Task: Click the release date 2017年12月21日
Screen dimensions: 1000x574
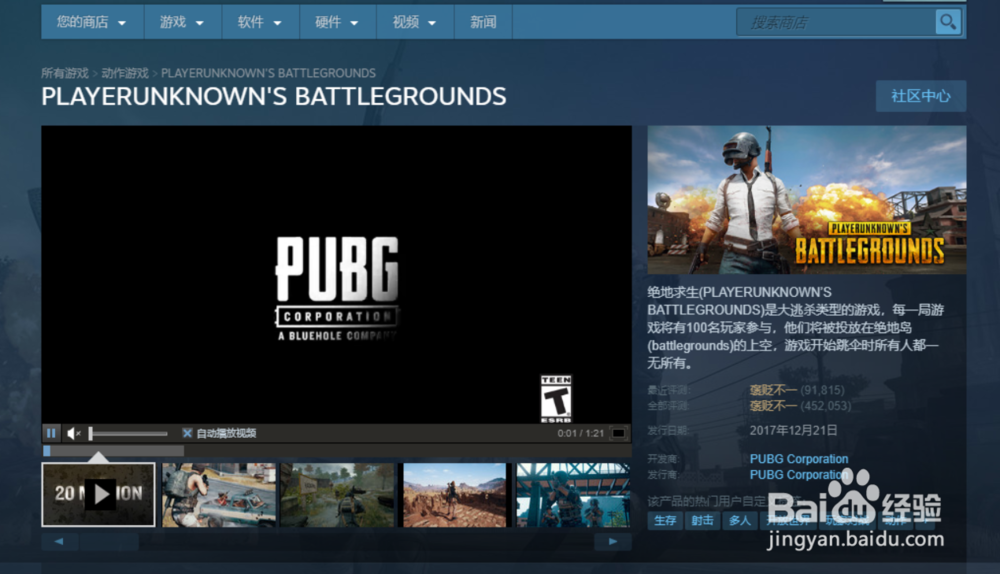Action: pos(793,430)
